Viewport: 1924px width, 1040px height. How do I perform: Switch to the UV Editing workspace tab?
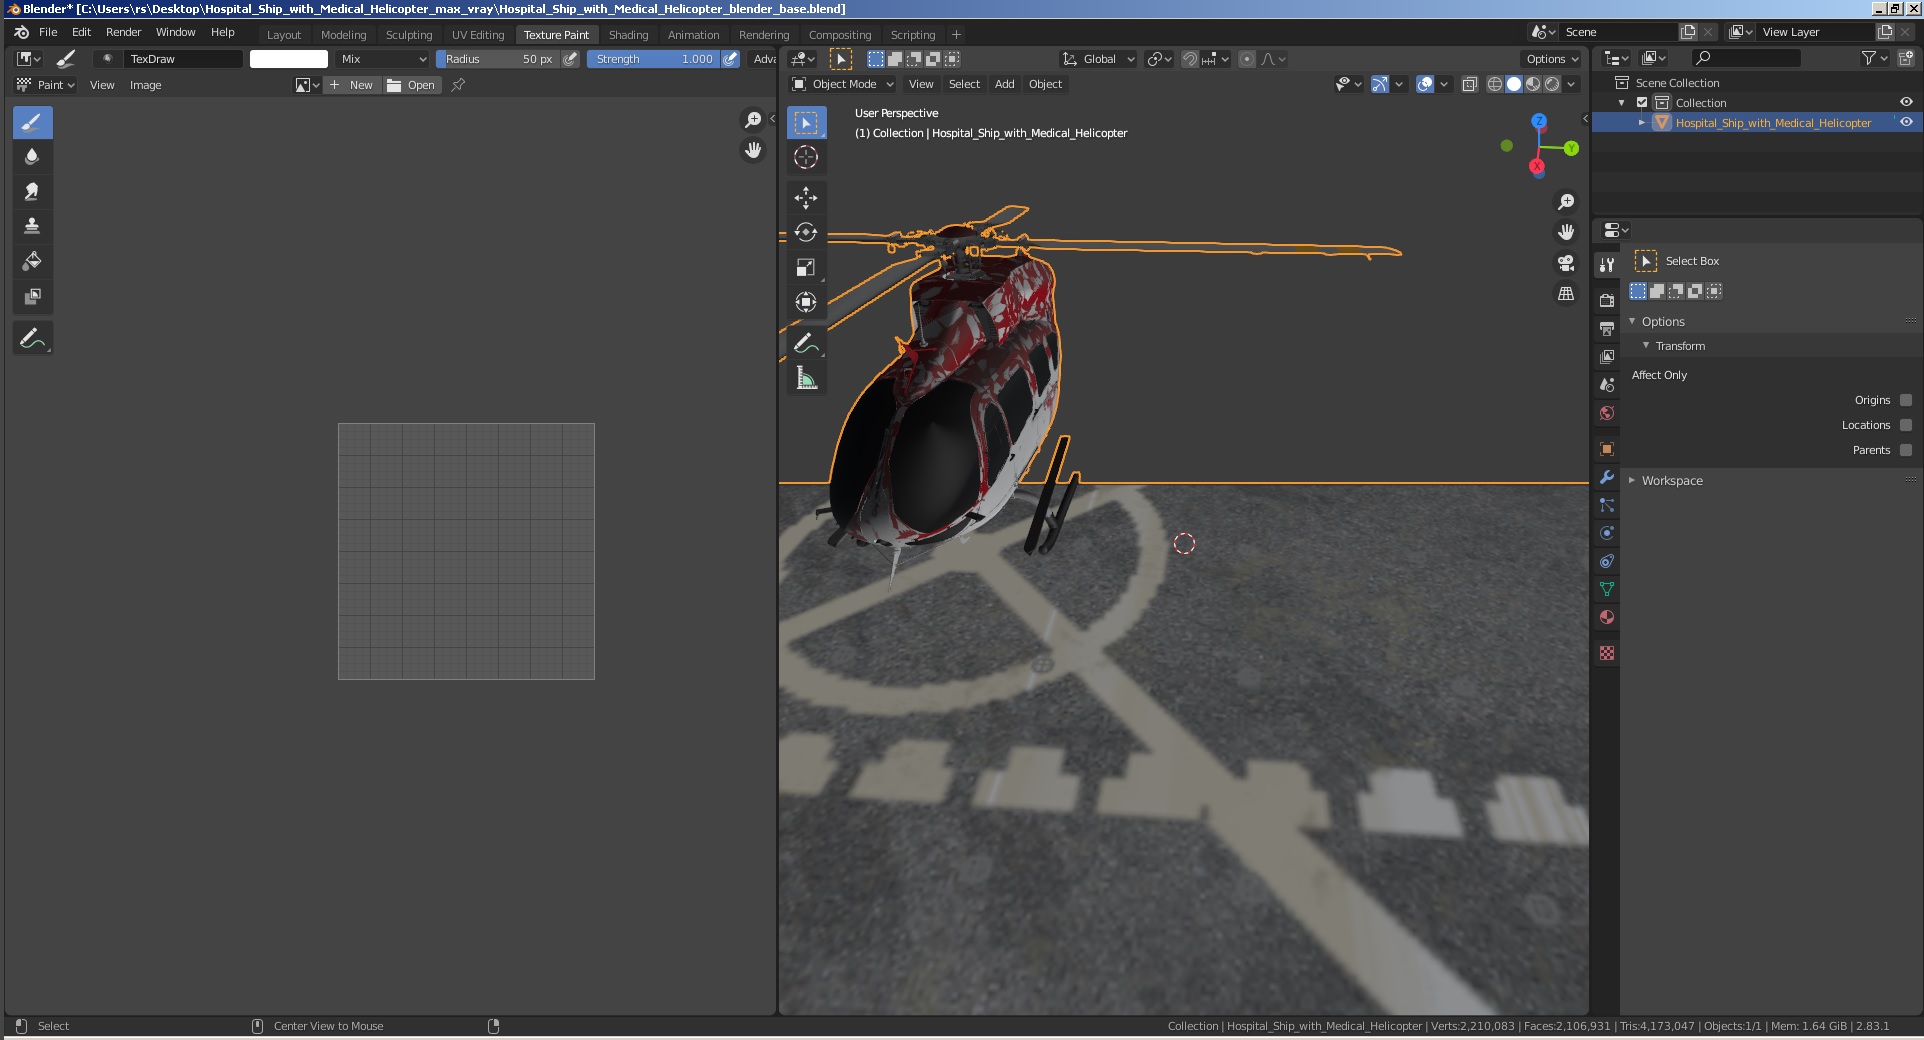478,34
